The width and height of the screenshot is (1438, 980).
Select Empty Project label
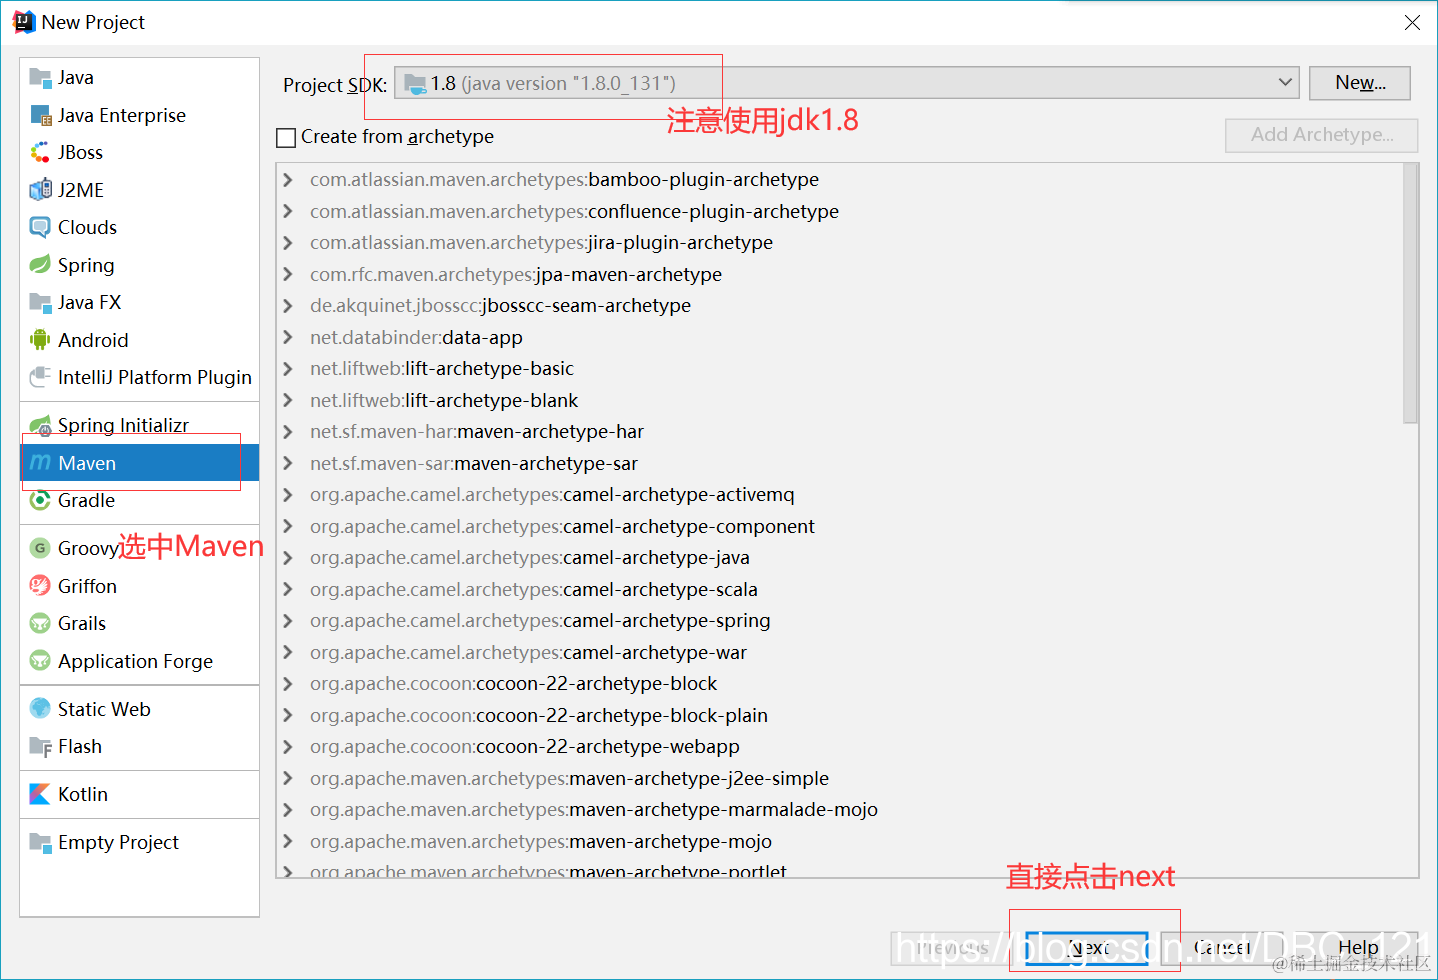click(x=118, y=842)
